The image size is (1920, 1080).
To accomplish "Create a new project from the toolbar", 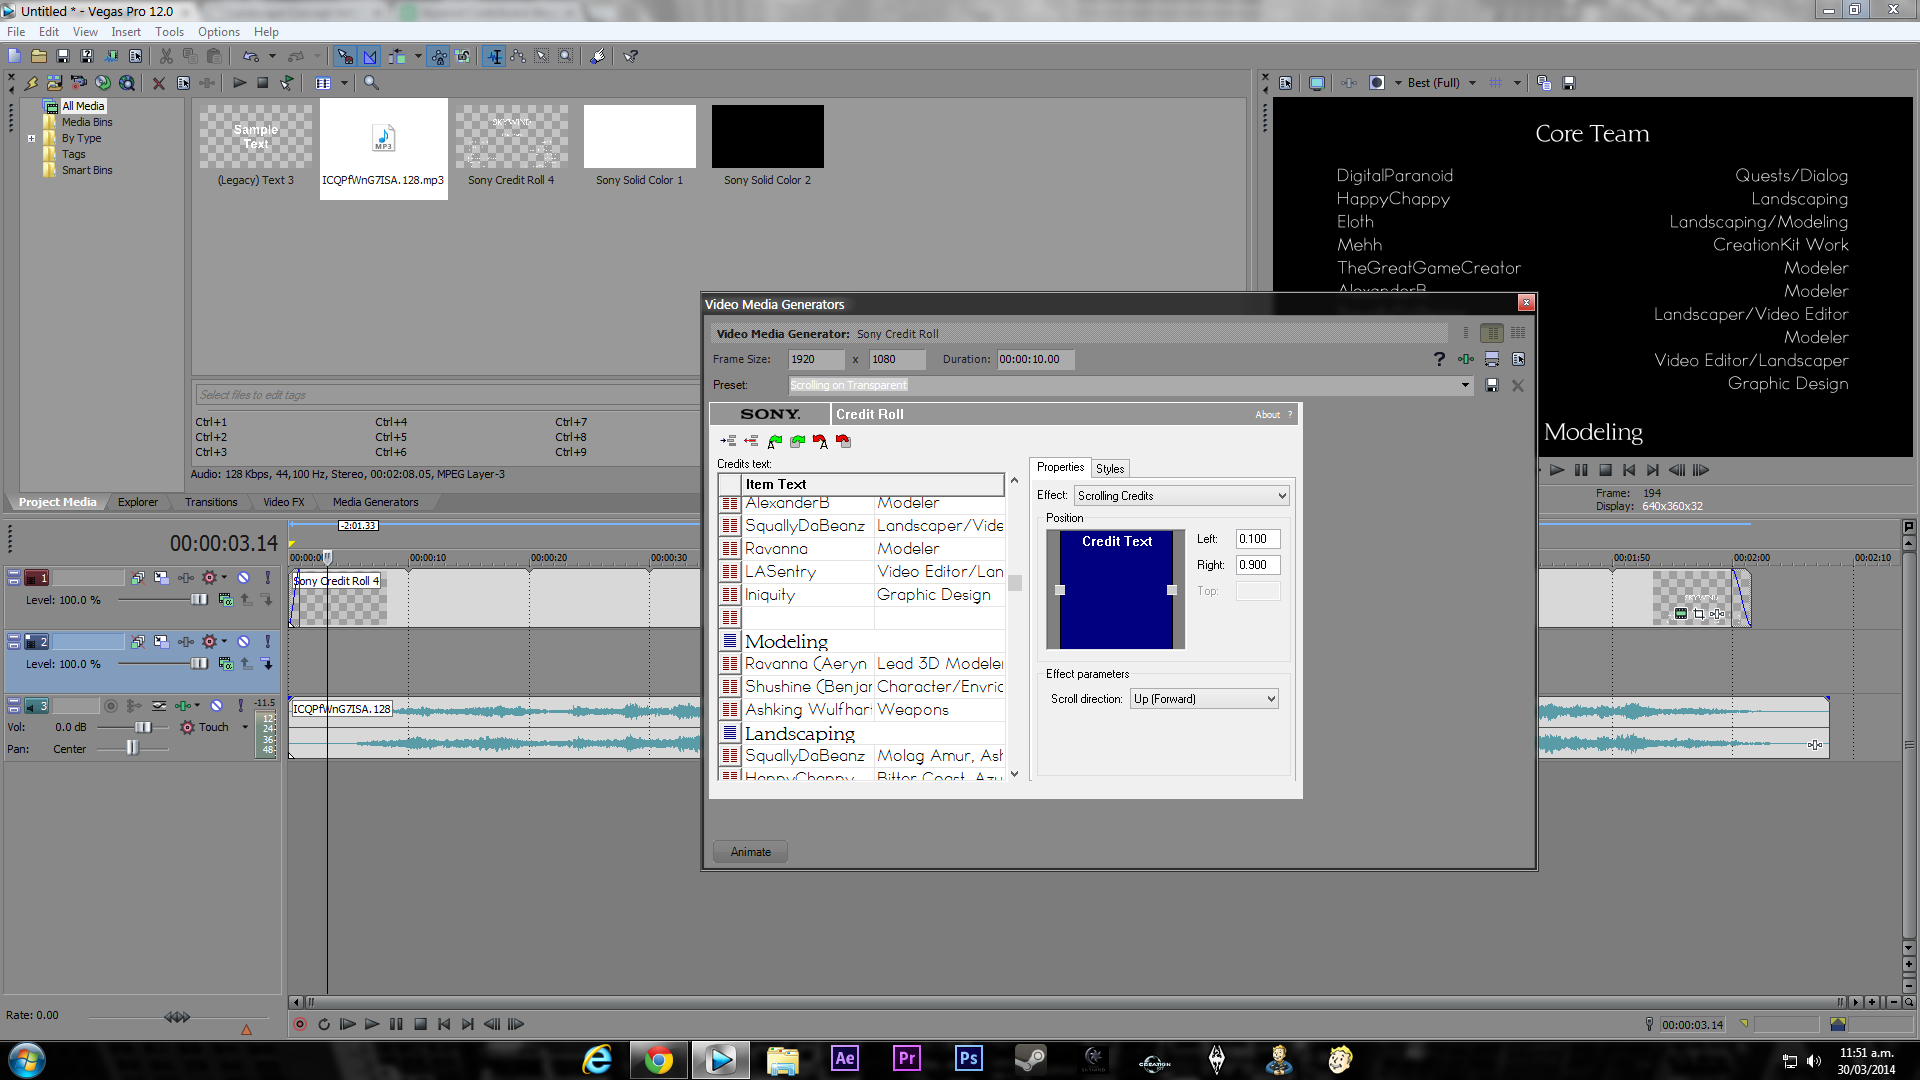I will [x=15, y=57].
